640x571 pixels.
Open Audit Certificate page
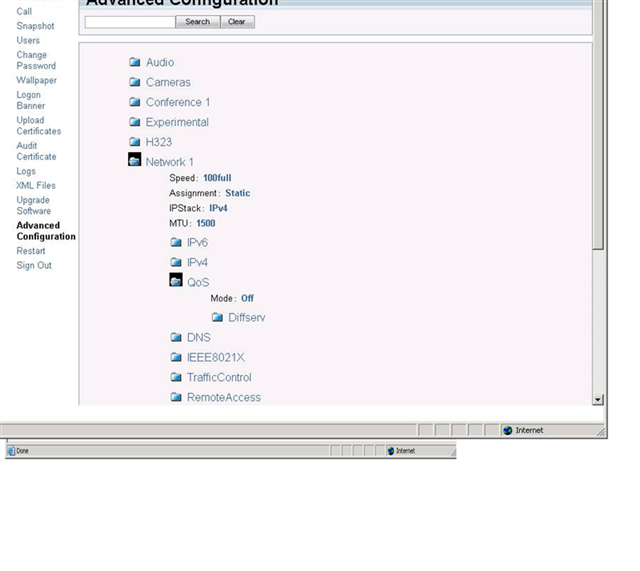click(36, 151)
